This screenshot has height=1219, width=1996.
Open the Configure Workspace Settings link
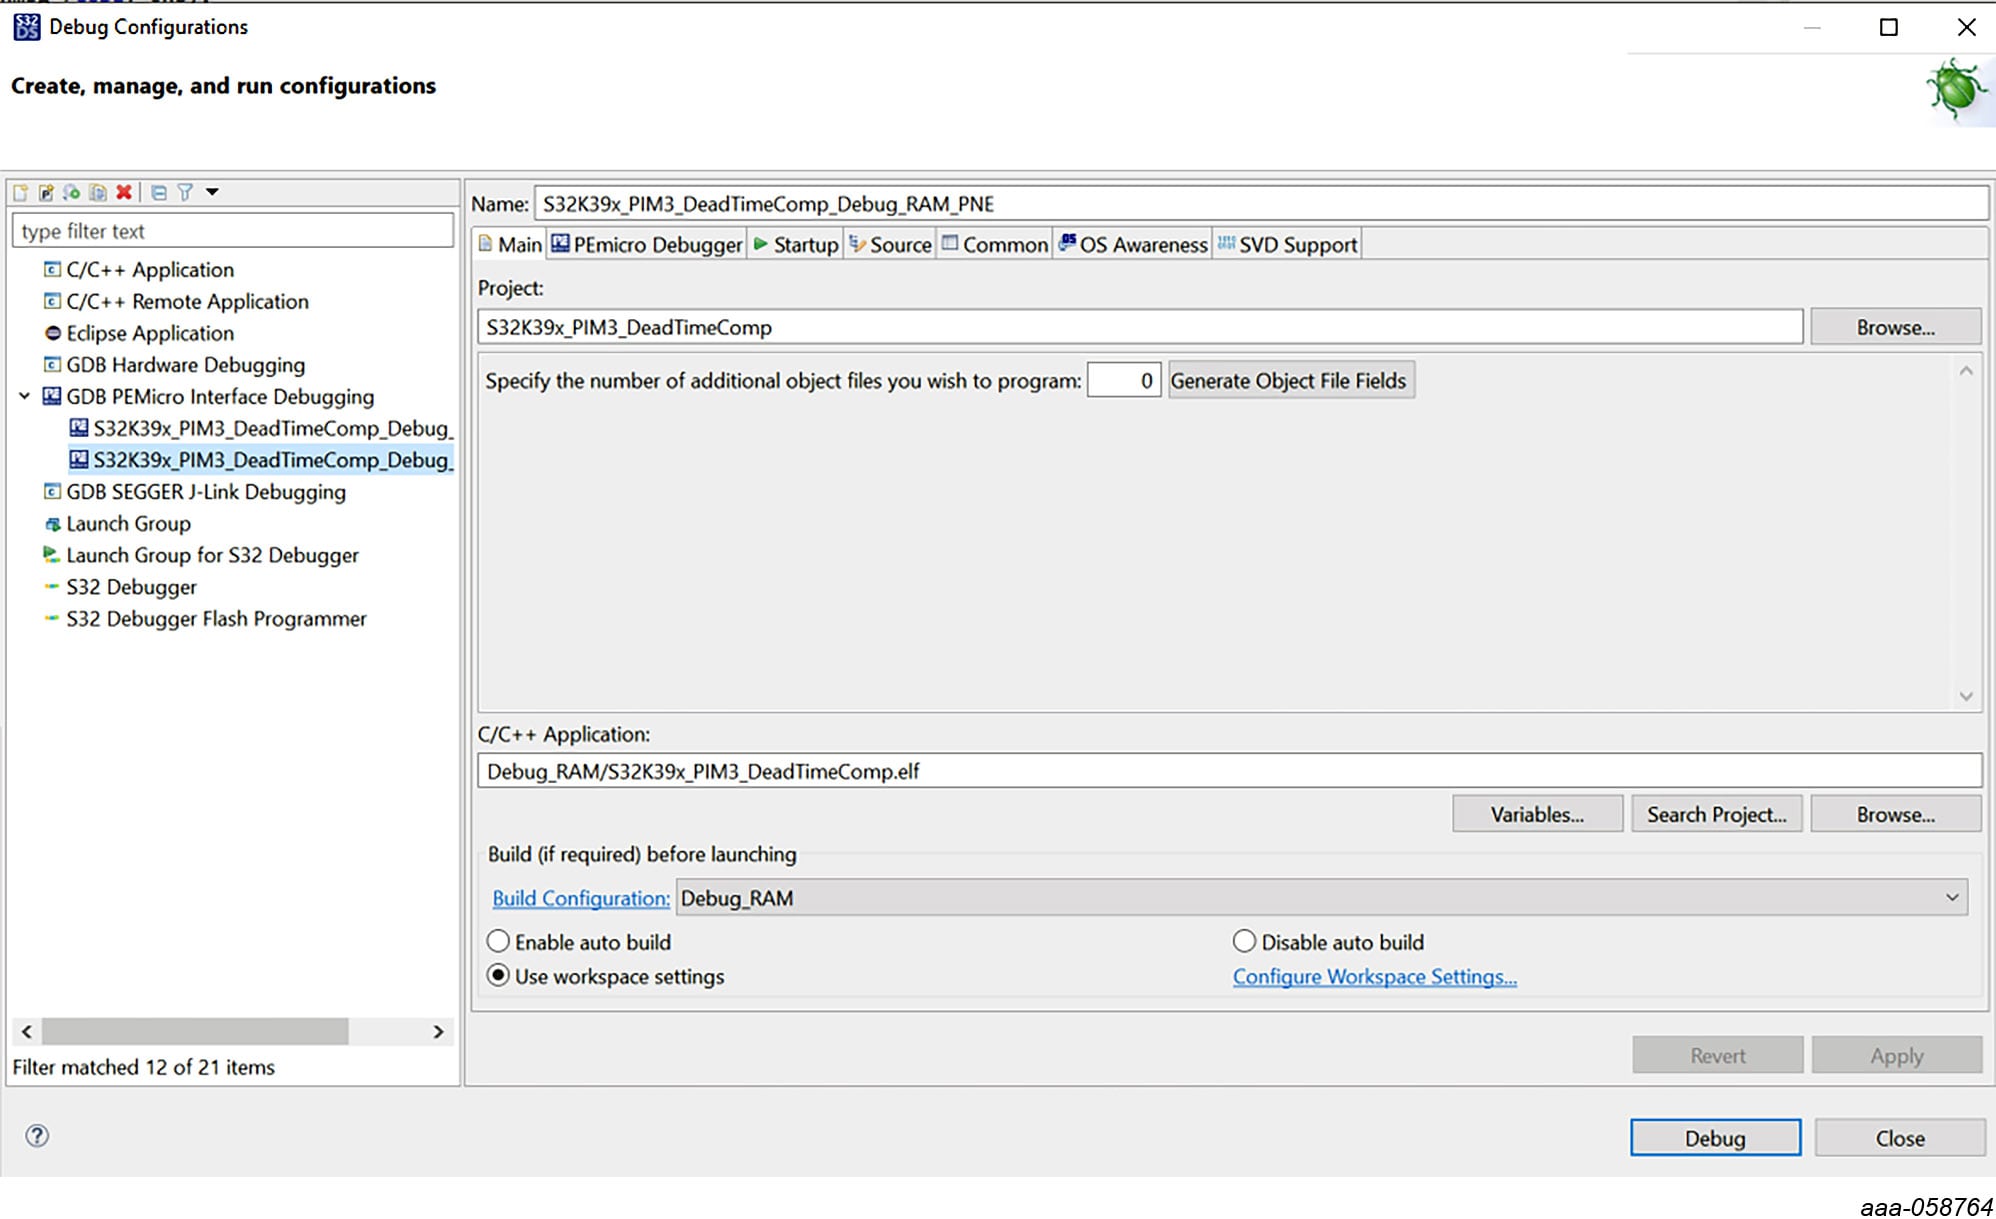click(x=1374, y=976)
